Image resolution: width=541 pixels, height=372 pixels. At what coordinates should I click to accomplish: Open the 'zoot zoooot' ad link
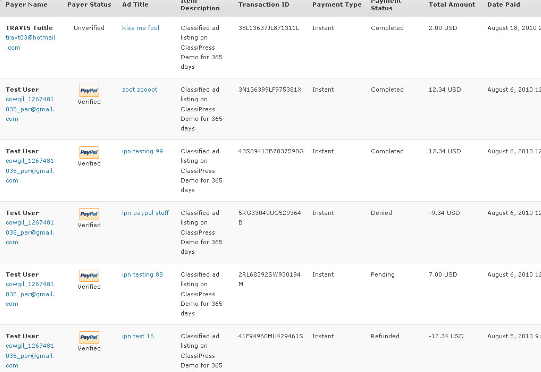click(x=139, y=89)
